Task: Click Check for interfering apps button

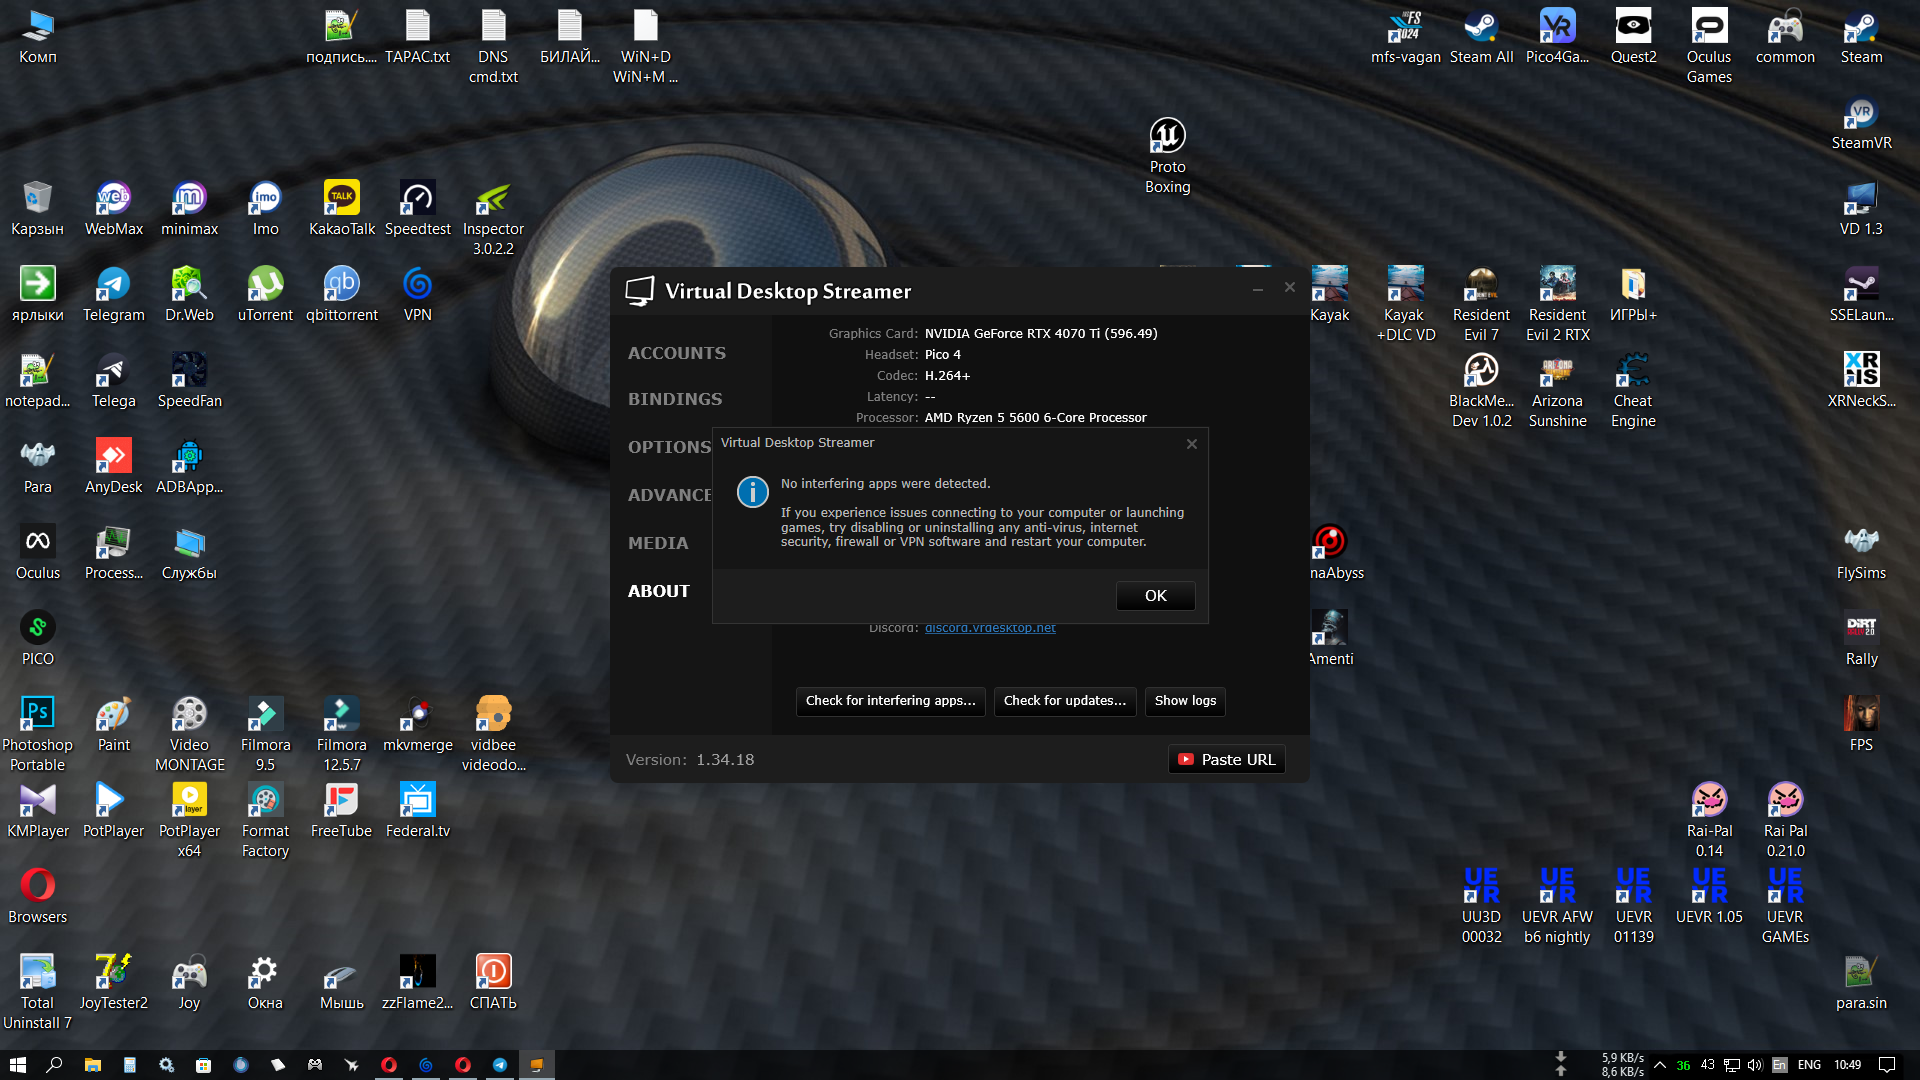Action: click(890, 701)
